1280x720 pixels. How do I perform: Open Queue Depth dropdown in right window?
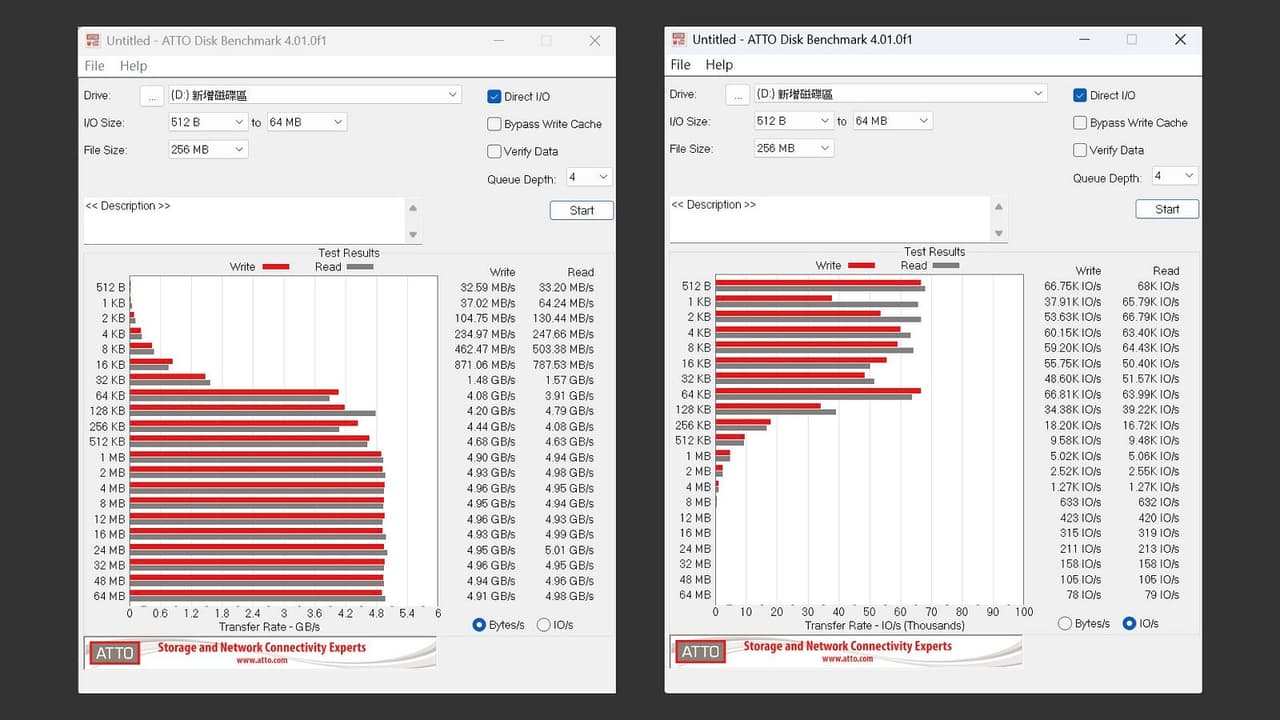[x=1174, y=176]
